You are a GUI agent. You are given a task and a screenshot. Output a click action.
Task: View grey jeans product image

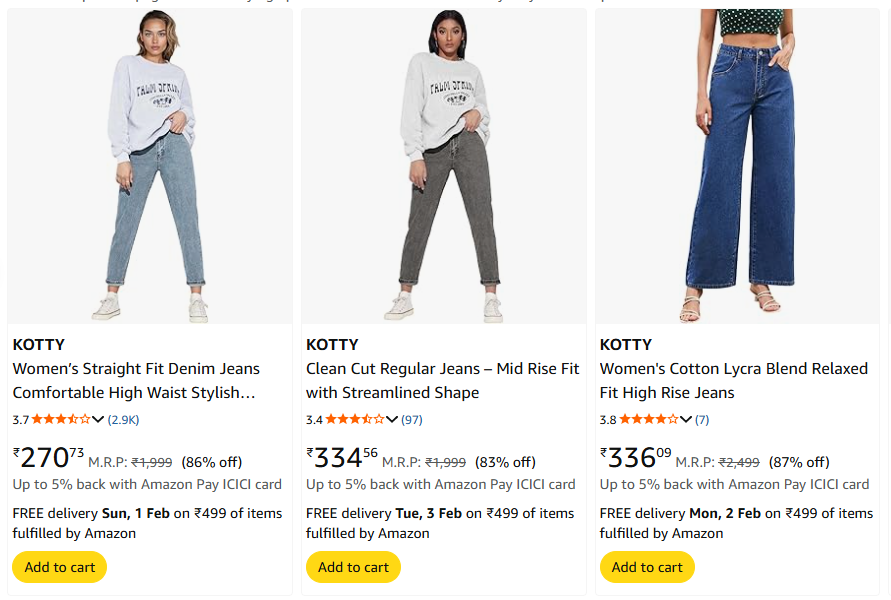pos(444,165)
